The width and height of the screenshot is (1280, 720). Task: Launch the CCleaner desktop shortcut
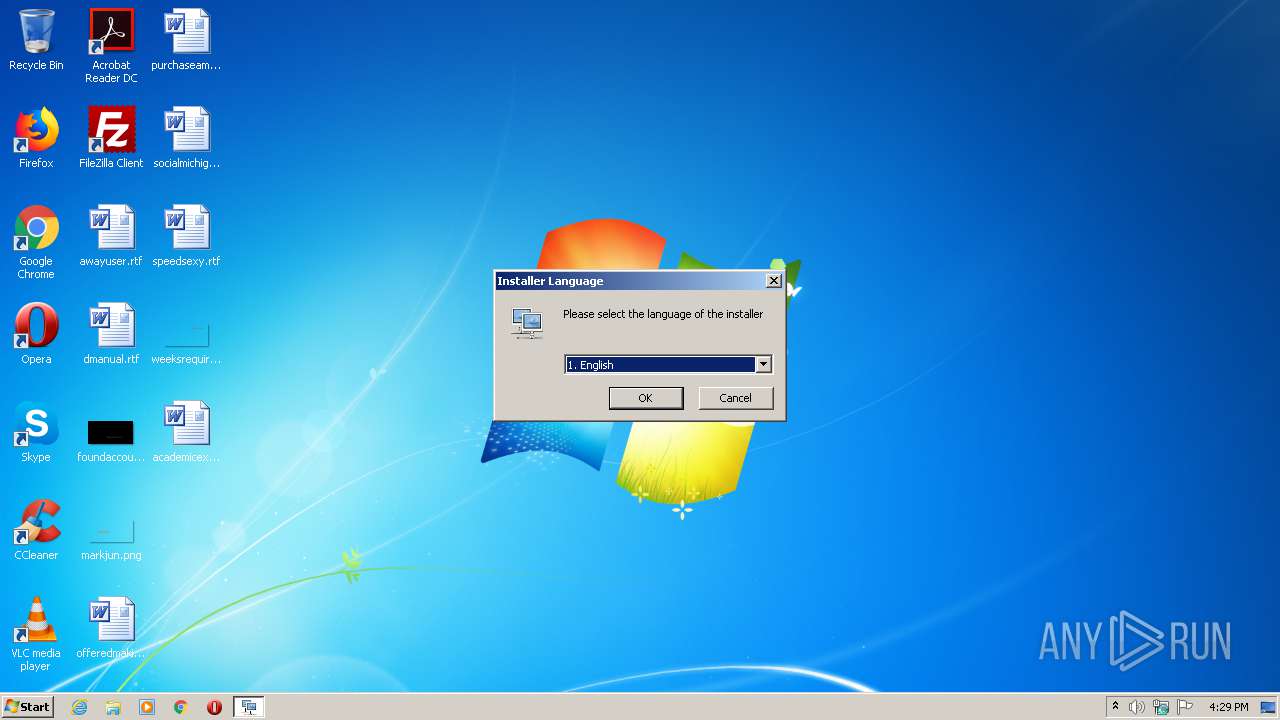[36, 530]
